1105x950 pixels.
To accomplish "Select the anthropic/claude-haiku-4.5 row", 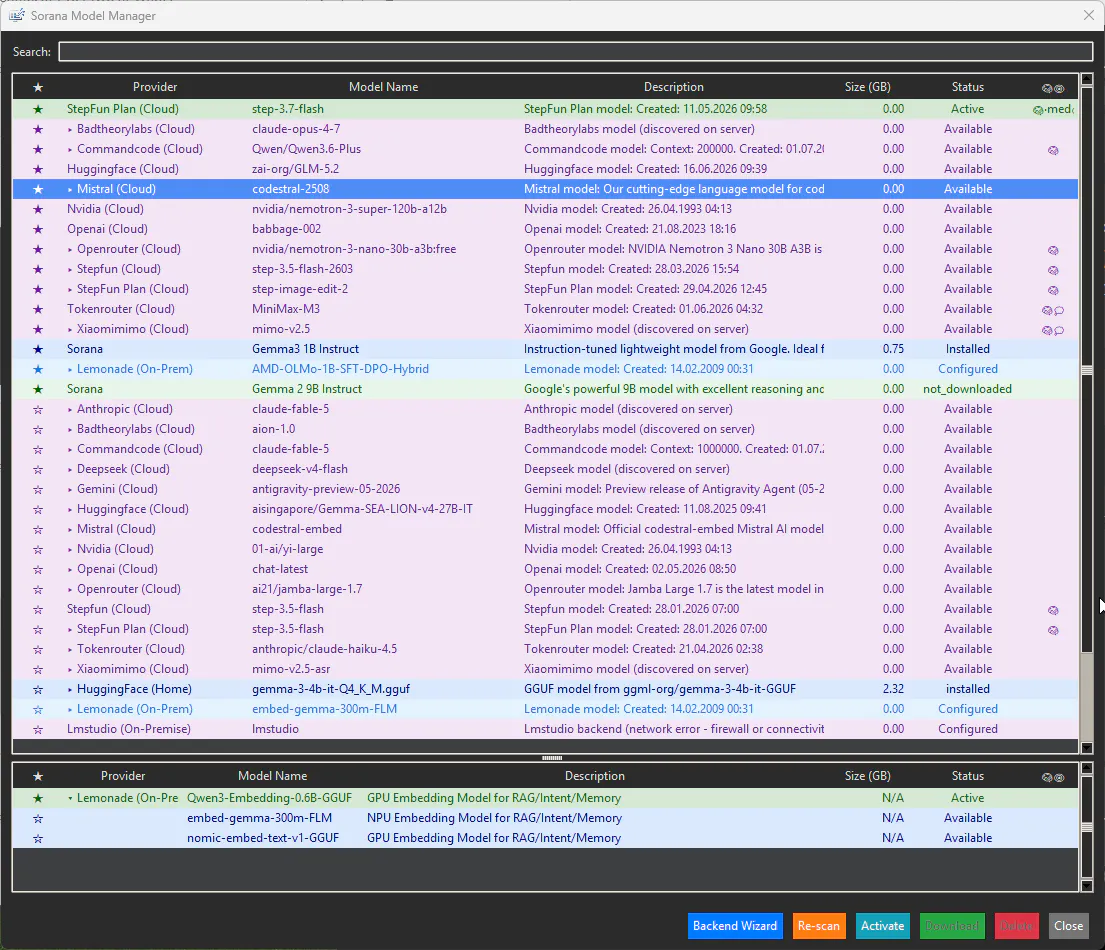I will click(x=545, y=649).
